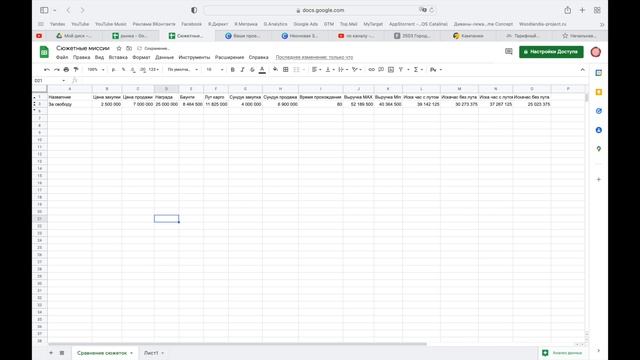
Task: Open the cell borders menu
Action: click(286, 70)
